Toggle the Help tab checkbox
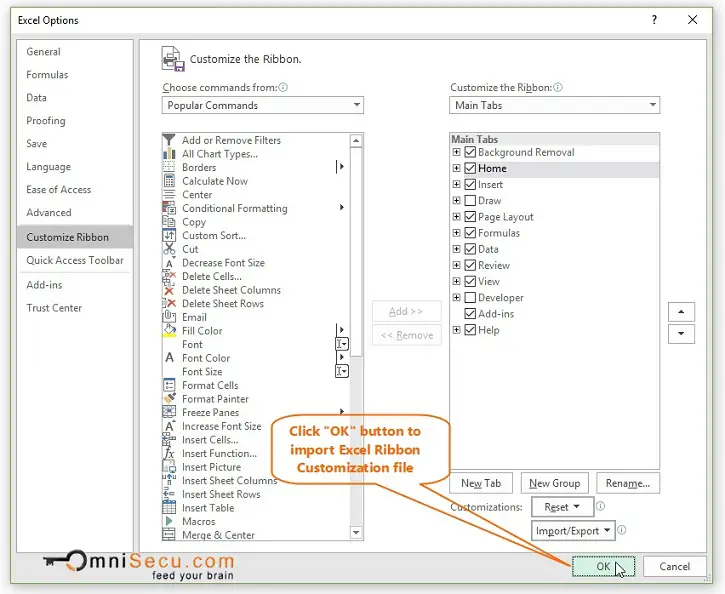Viewport: 725px width, 594px height. click(x=470, y=330)
